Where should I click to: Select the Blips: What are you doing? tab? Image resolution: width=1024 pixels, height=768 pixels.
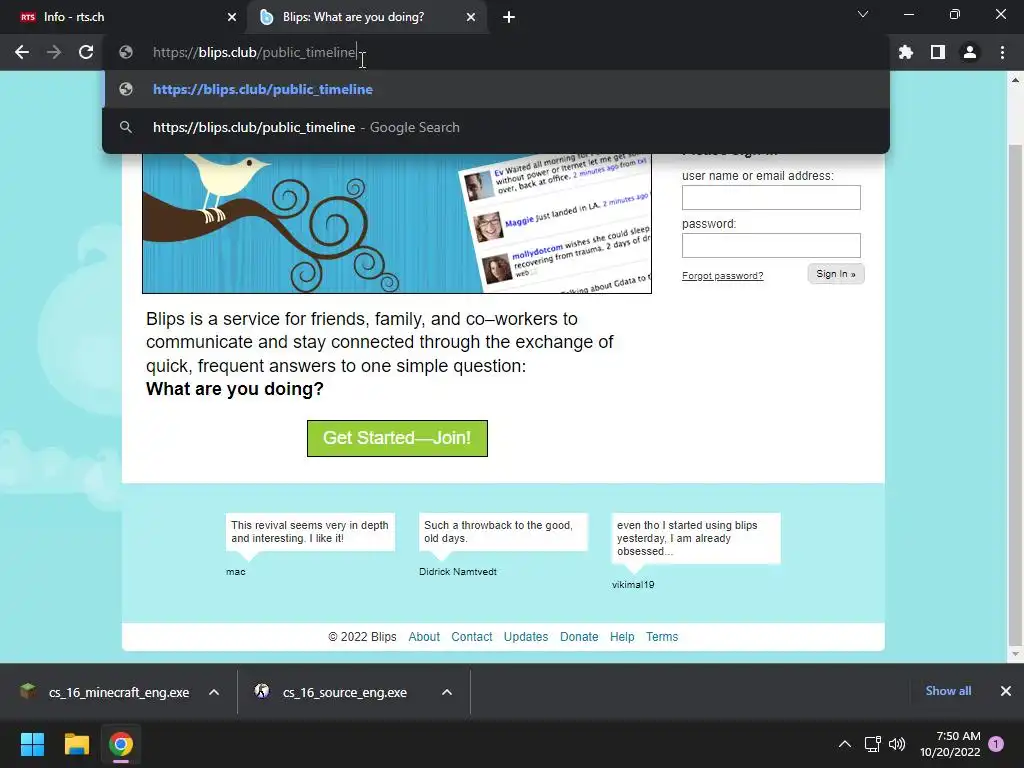366,17
